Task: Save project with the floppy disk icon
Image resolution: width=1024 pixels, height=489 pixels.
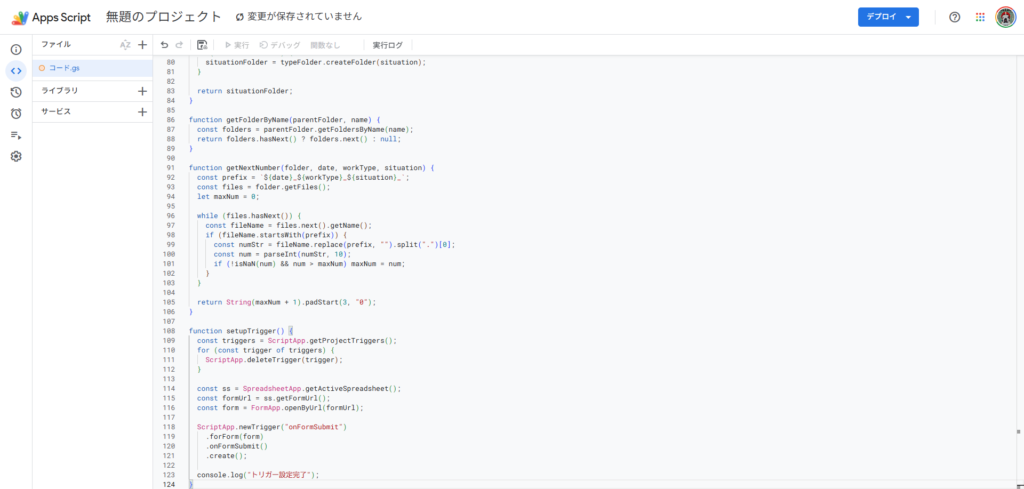Action: (x=202, y=45)
